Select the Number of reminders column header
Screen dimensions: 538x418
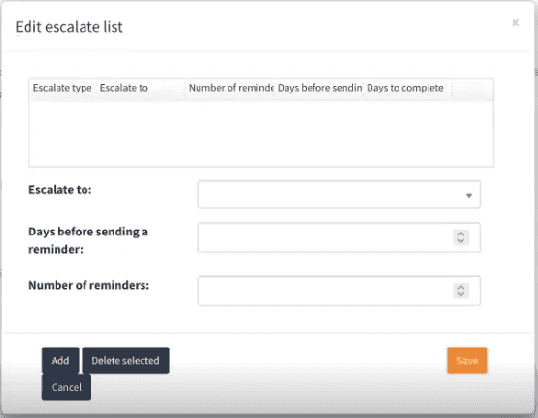tap(229, 88)
